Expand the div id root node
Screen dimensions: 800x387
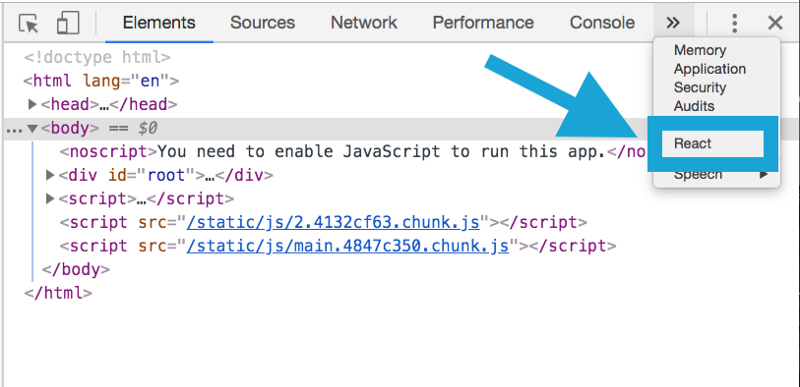point(50,175)
